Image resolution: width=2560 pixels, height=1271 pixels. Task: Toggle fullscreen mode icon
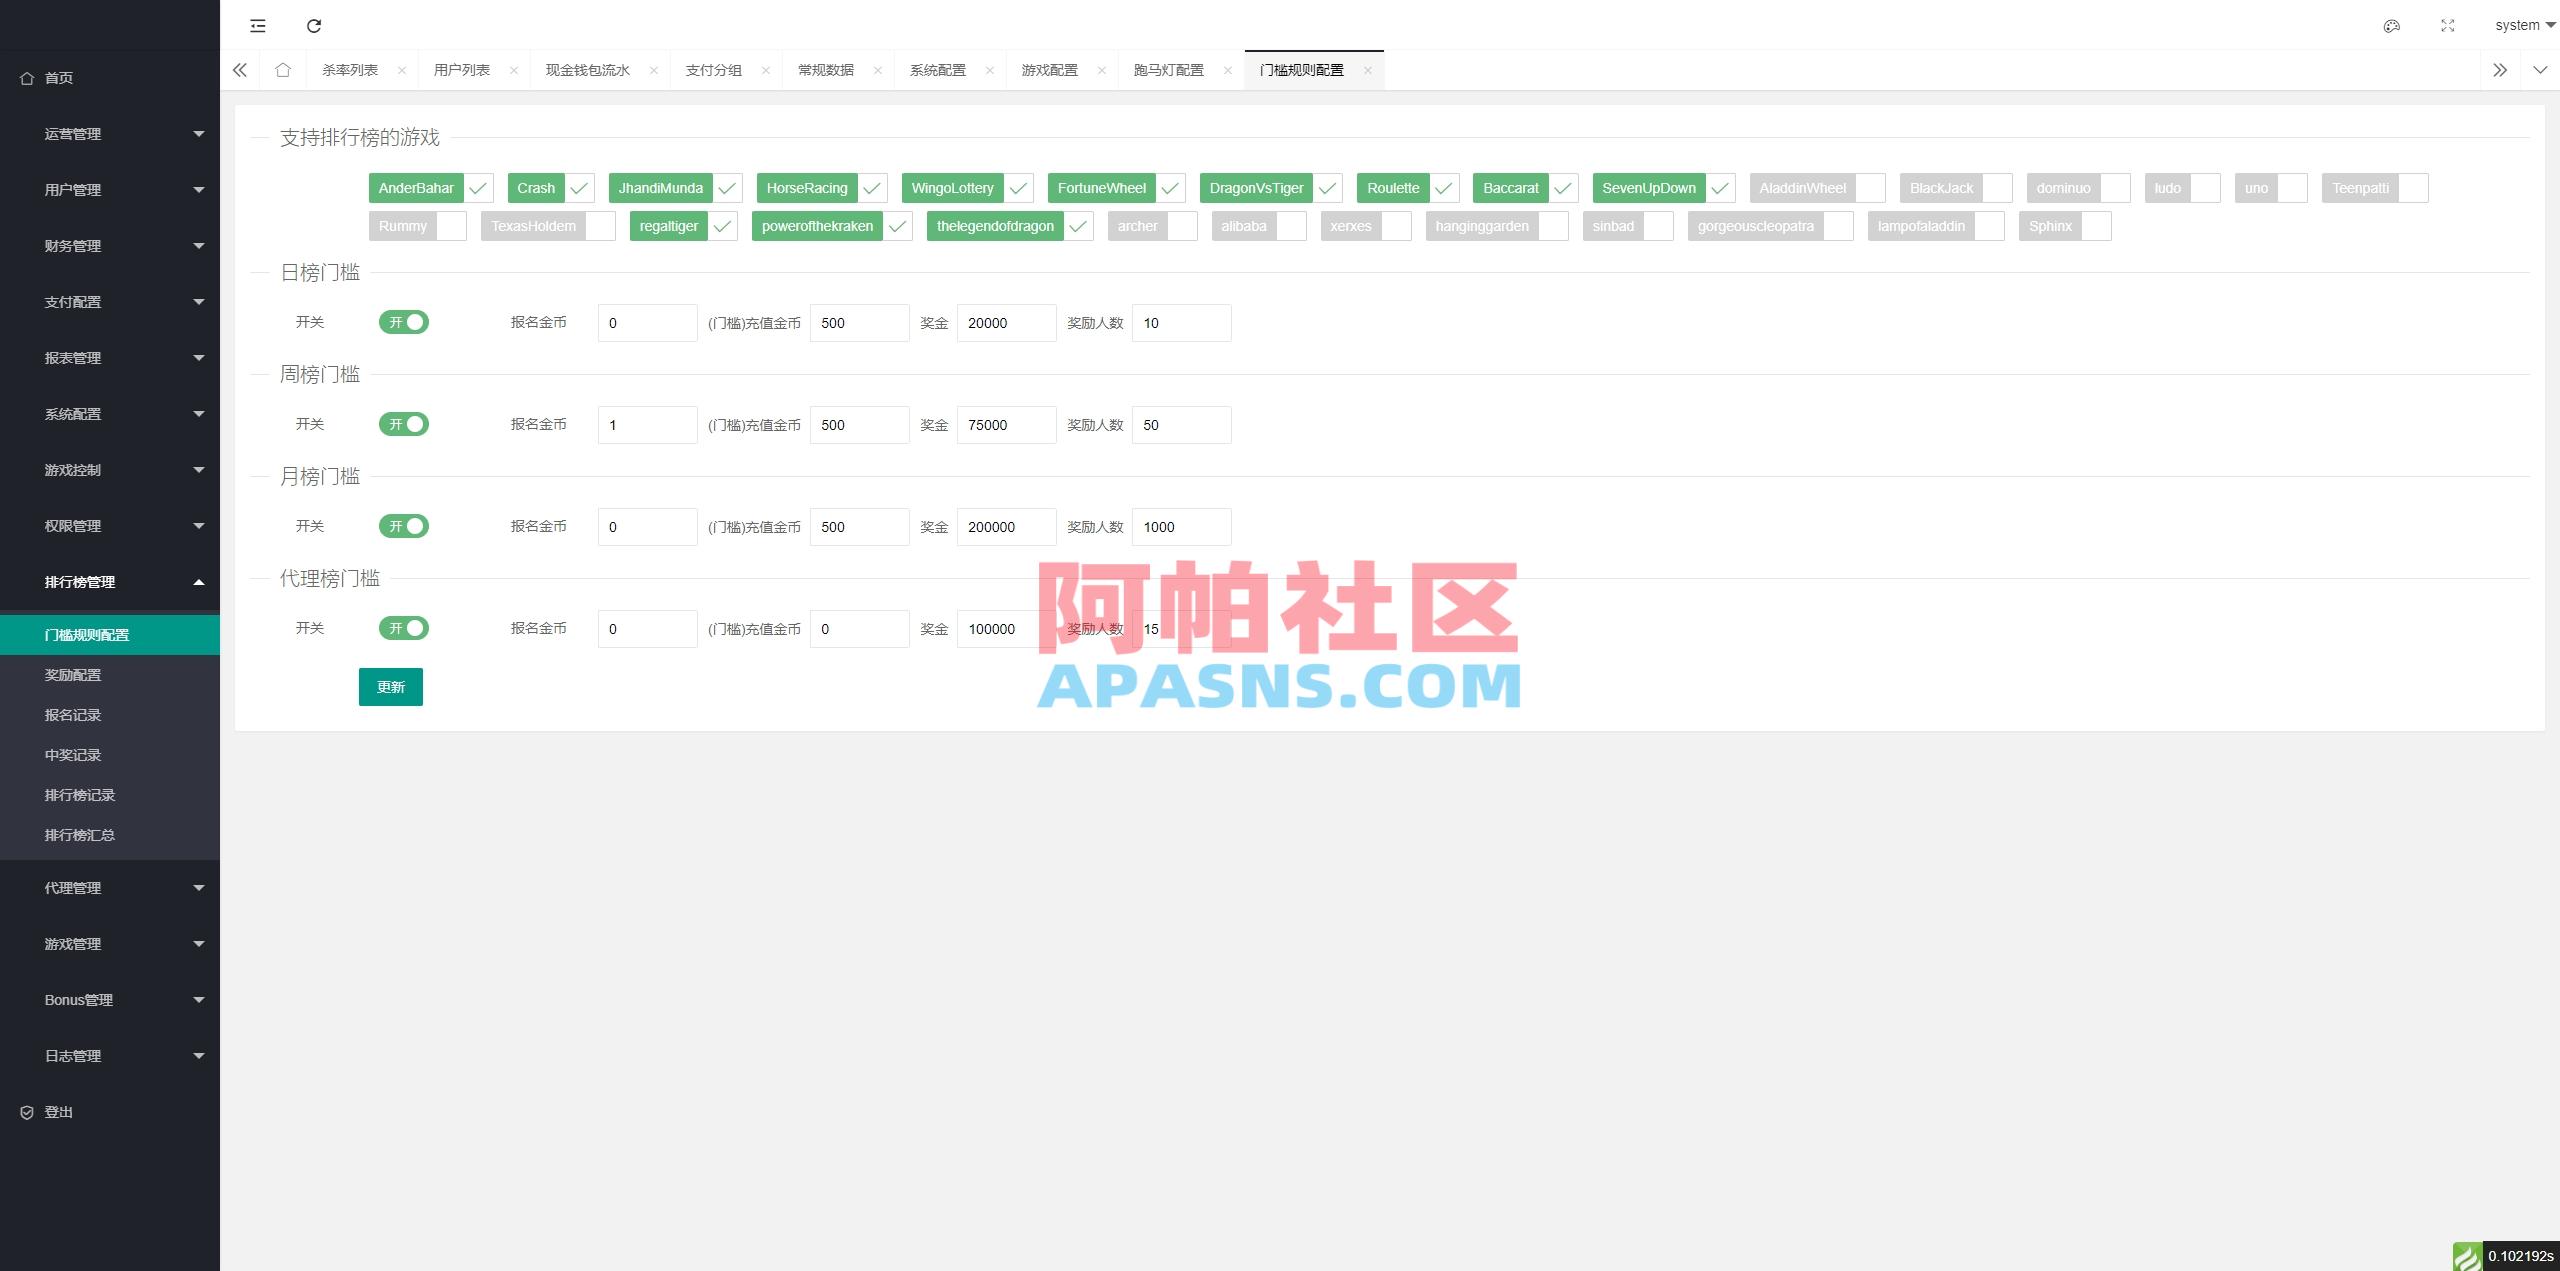[2448, 25]
